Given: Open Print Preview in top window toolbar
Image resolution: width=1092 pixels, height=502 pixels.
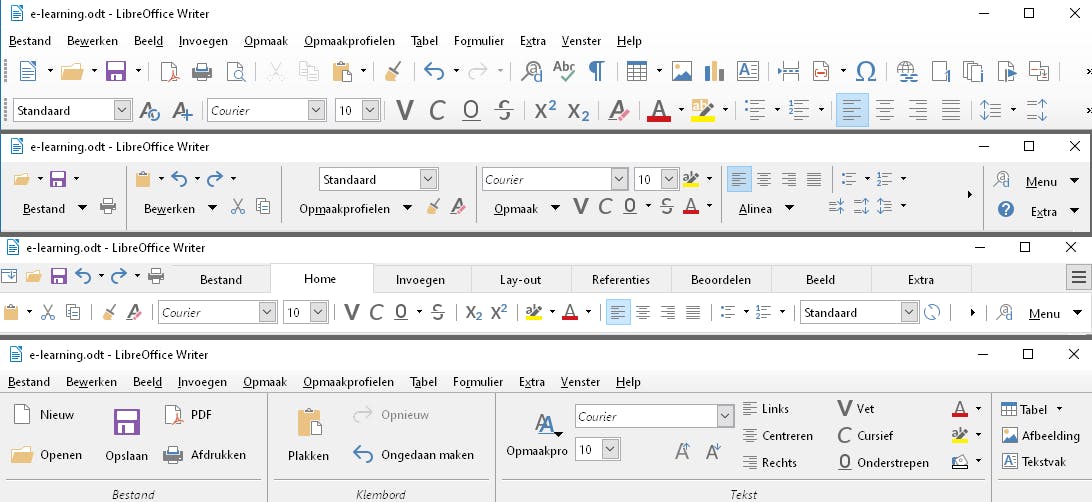Looking at the screenshot, I should (235, 70).
